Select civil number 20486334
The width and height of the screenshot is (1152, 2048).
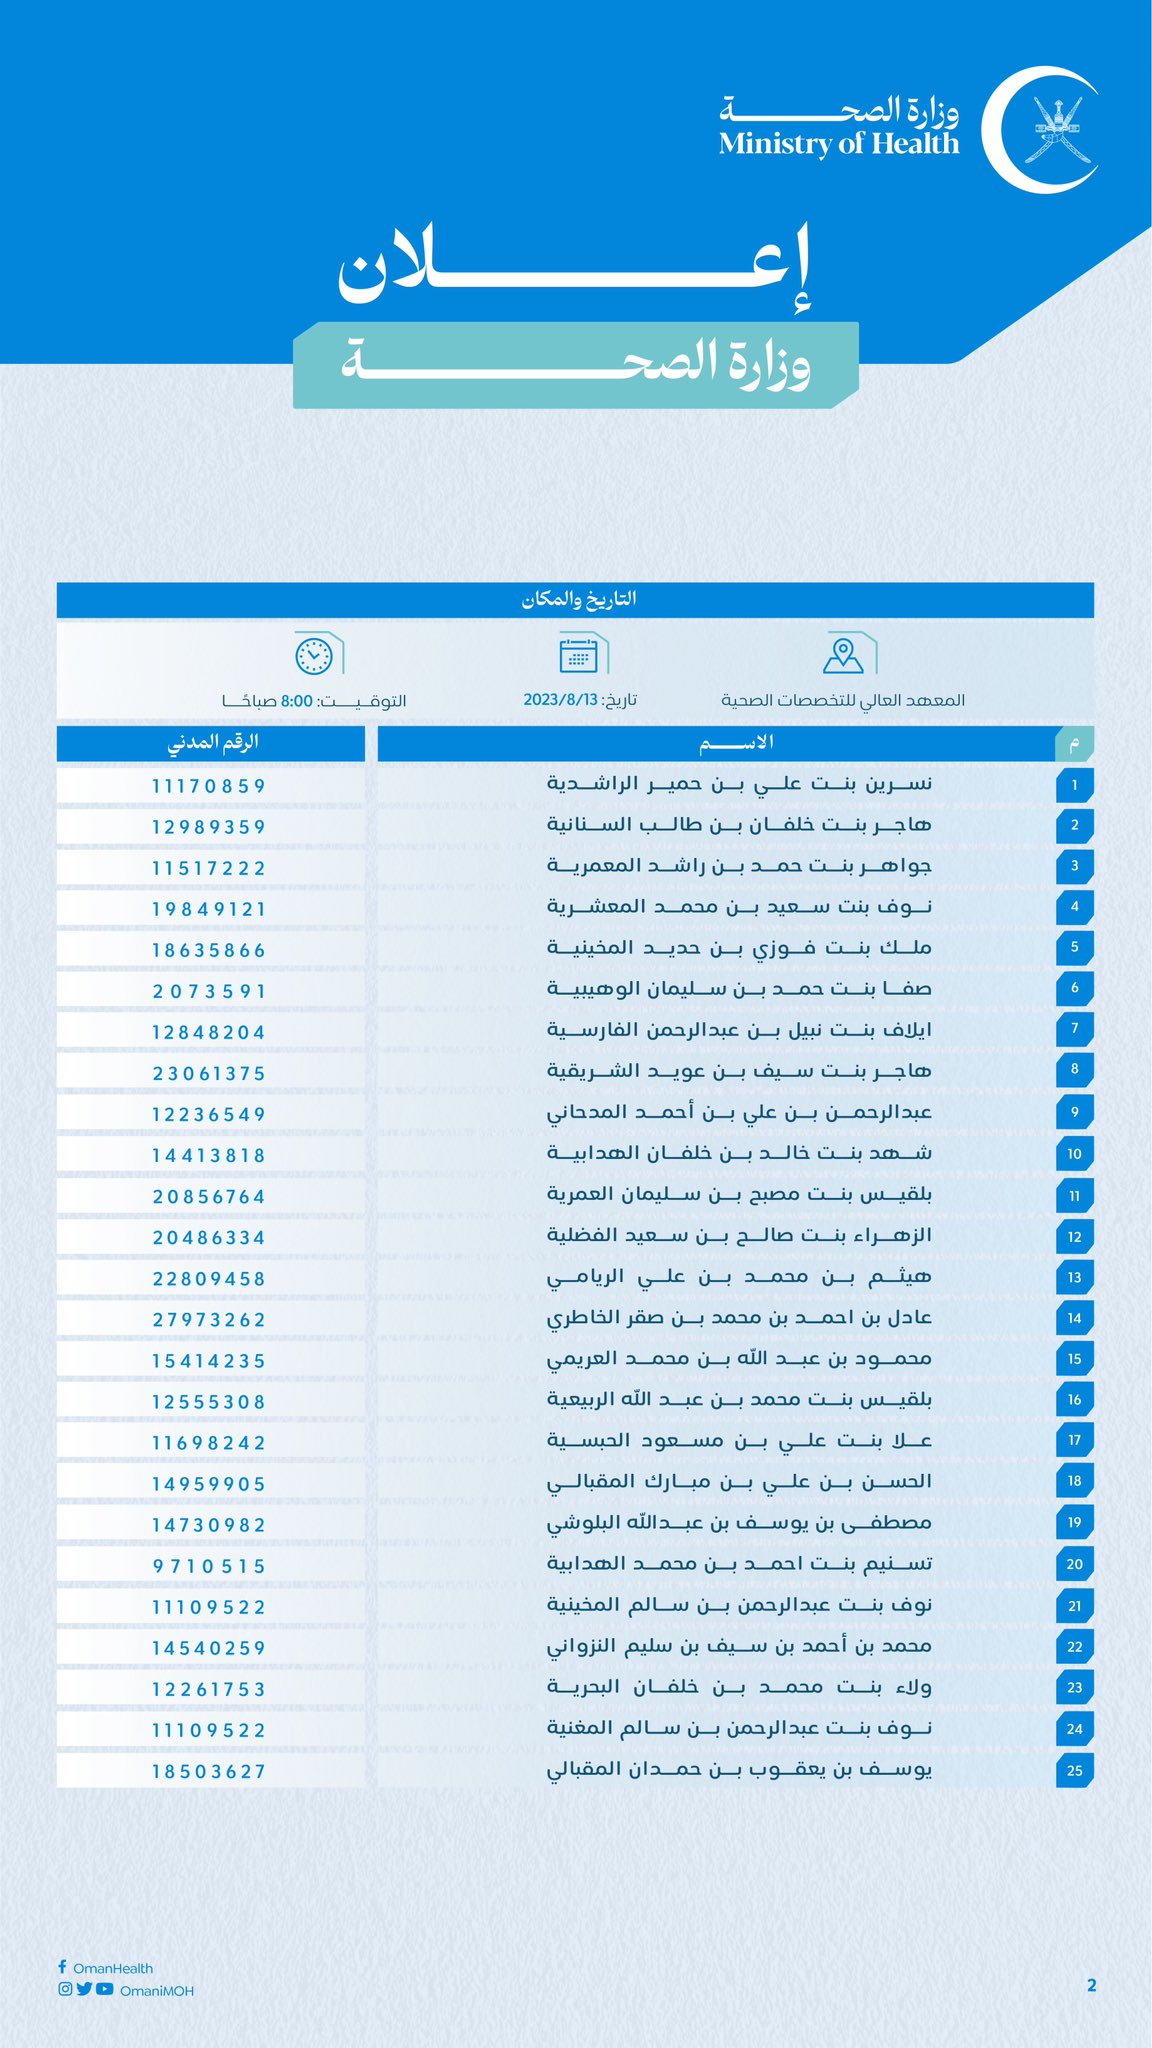pyautogui.click(x=210, y=1238)
